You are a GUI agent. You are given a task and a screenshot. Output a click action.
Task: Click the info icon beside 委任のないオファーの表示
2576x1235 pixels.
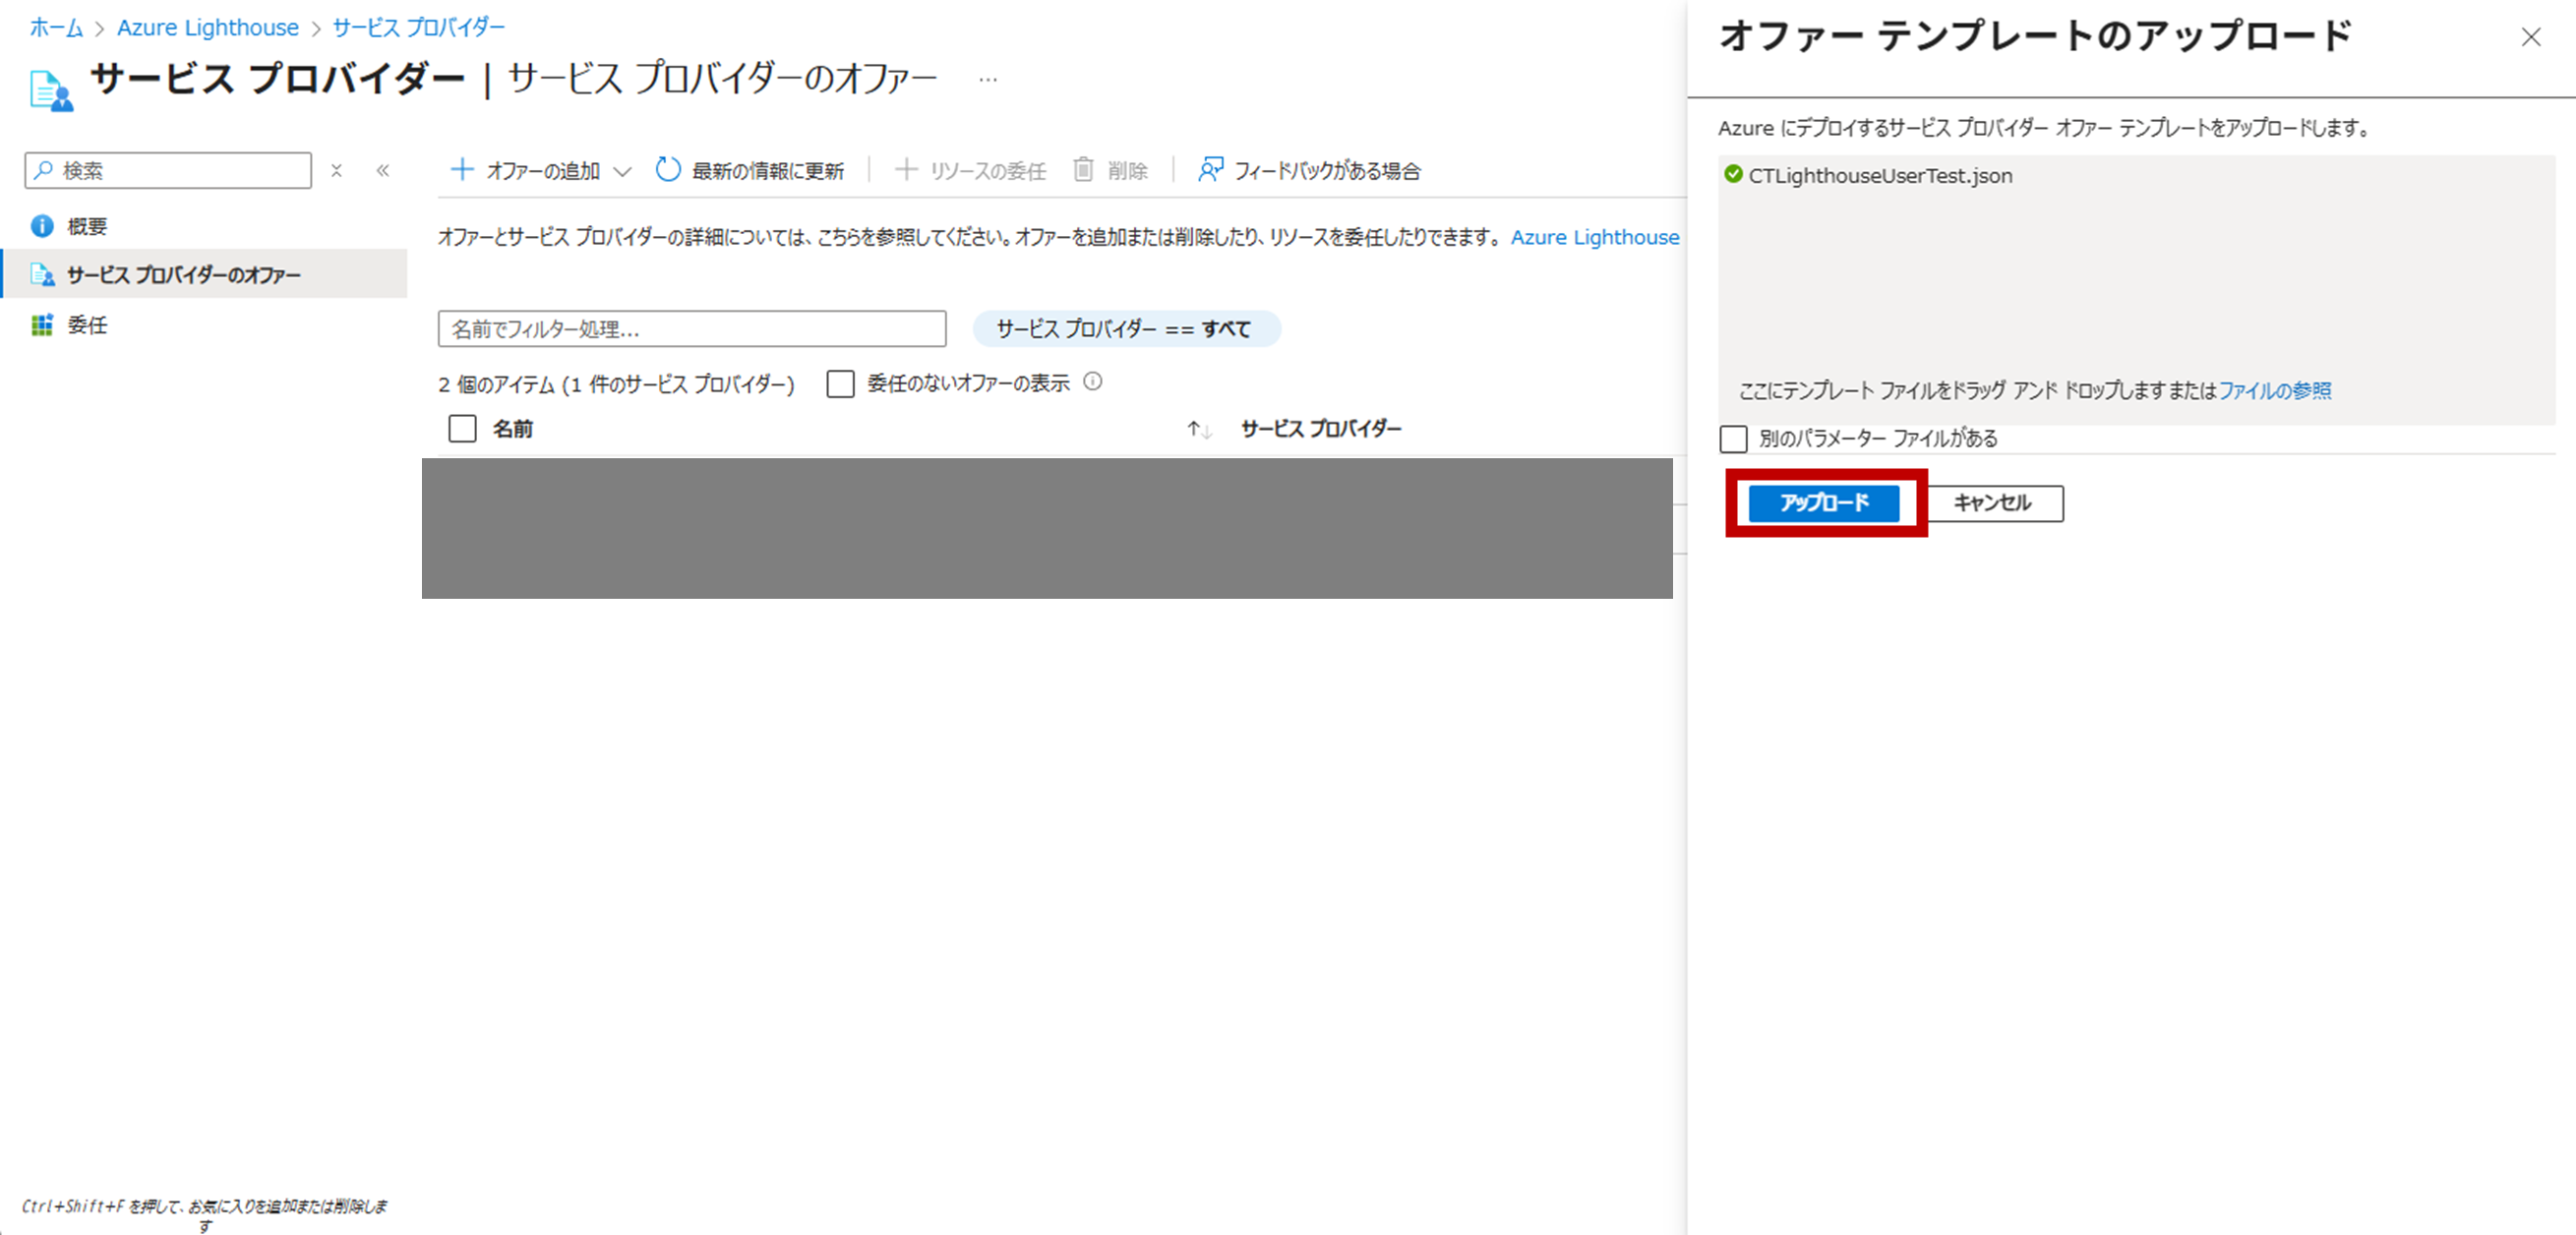[x=1093, y=382]
